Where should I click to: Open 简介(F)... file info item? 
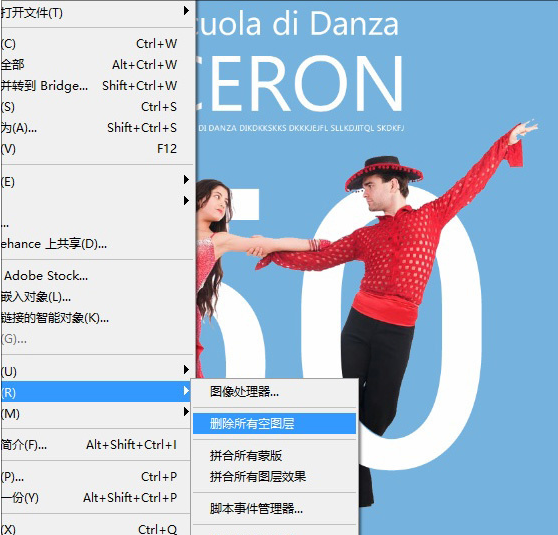97,445
